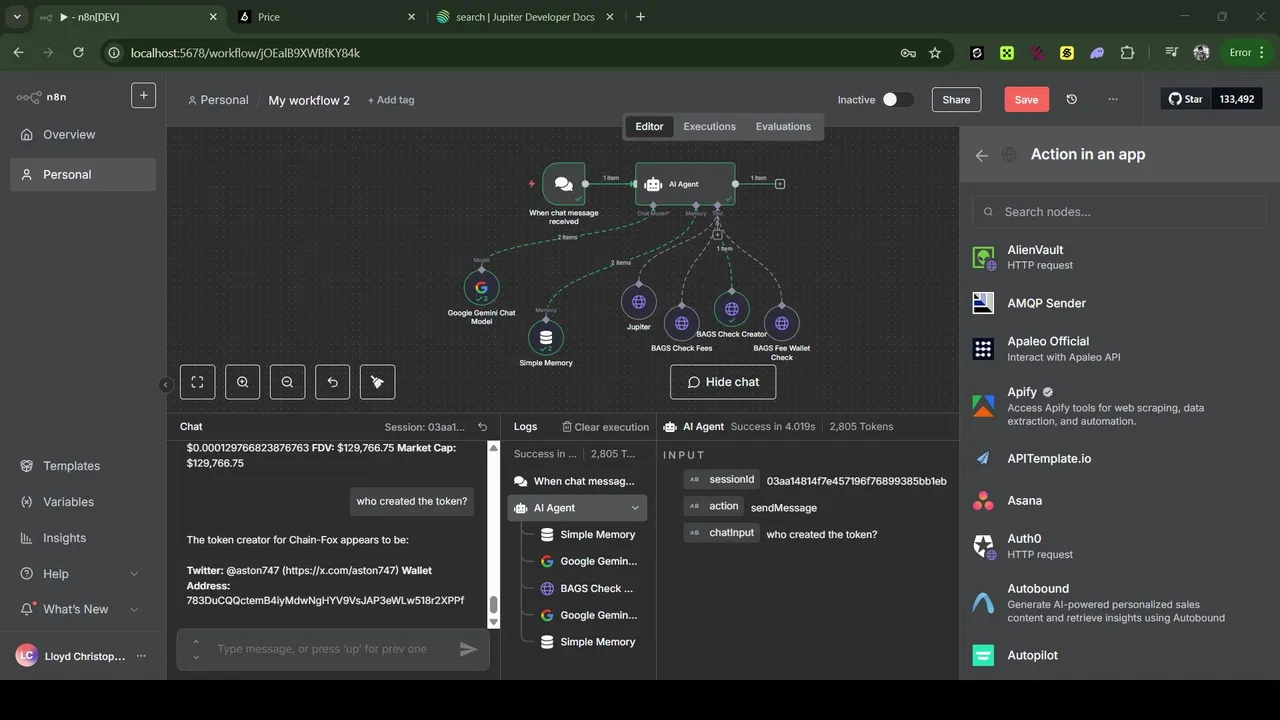The height and width of the screenshot is (720, 1280).
Task: Select the Jupiter tool node
Action: 639,302
